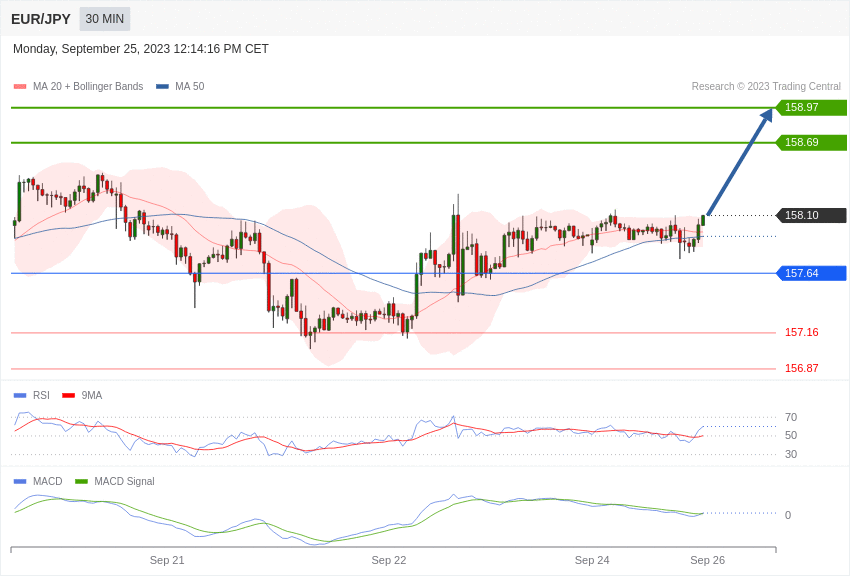Click the MA 20 + Bollinger Bands legend label

coord(88,86)
